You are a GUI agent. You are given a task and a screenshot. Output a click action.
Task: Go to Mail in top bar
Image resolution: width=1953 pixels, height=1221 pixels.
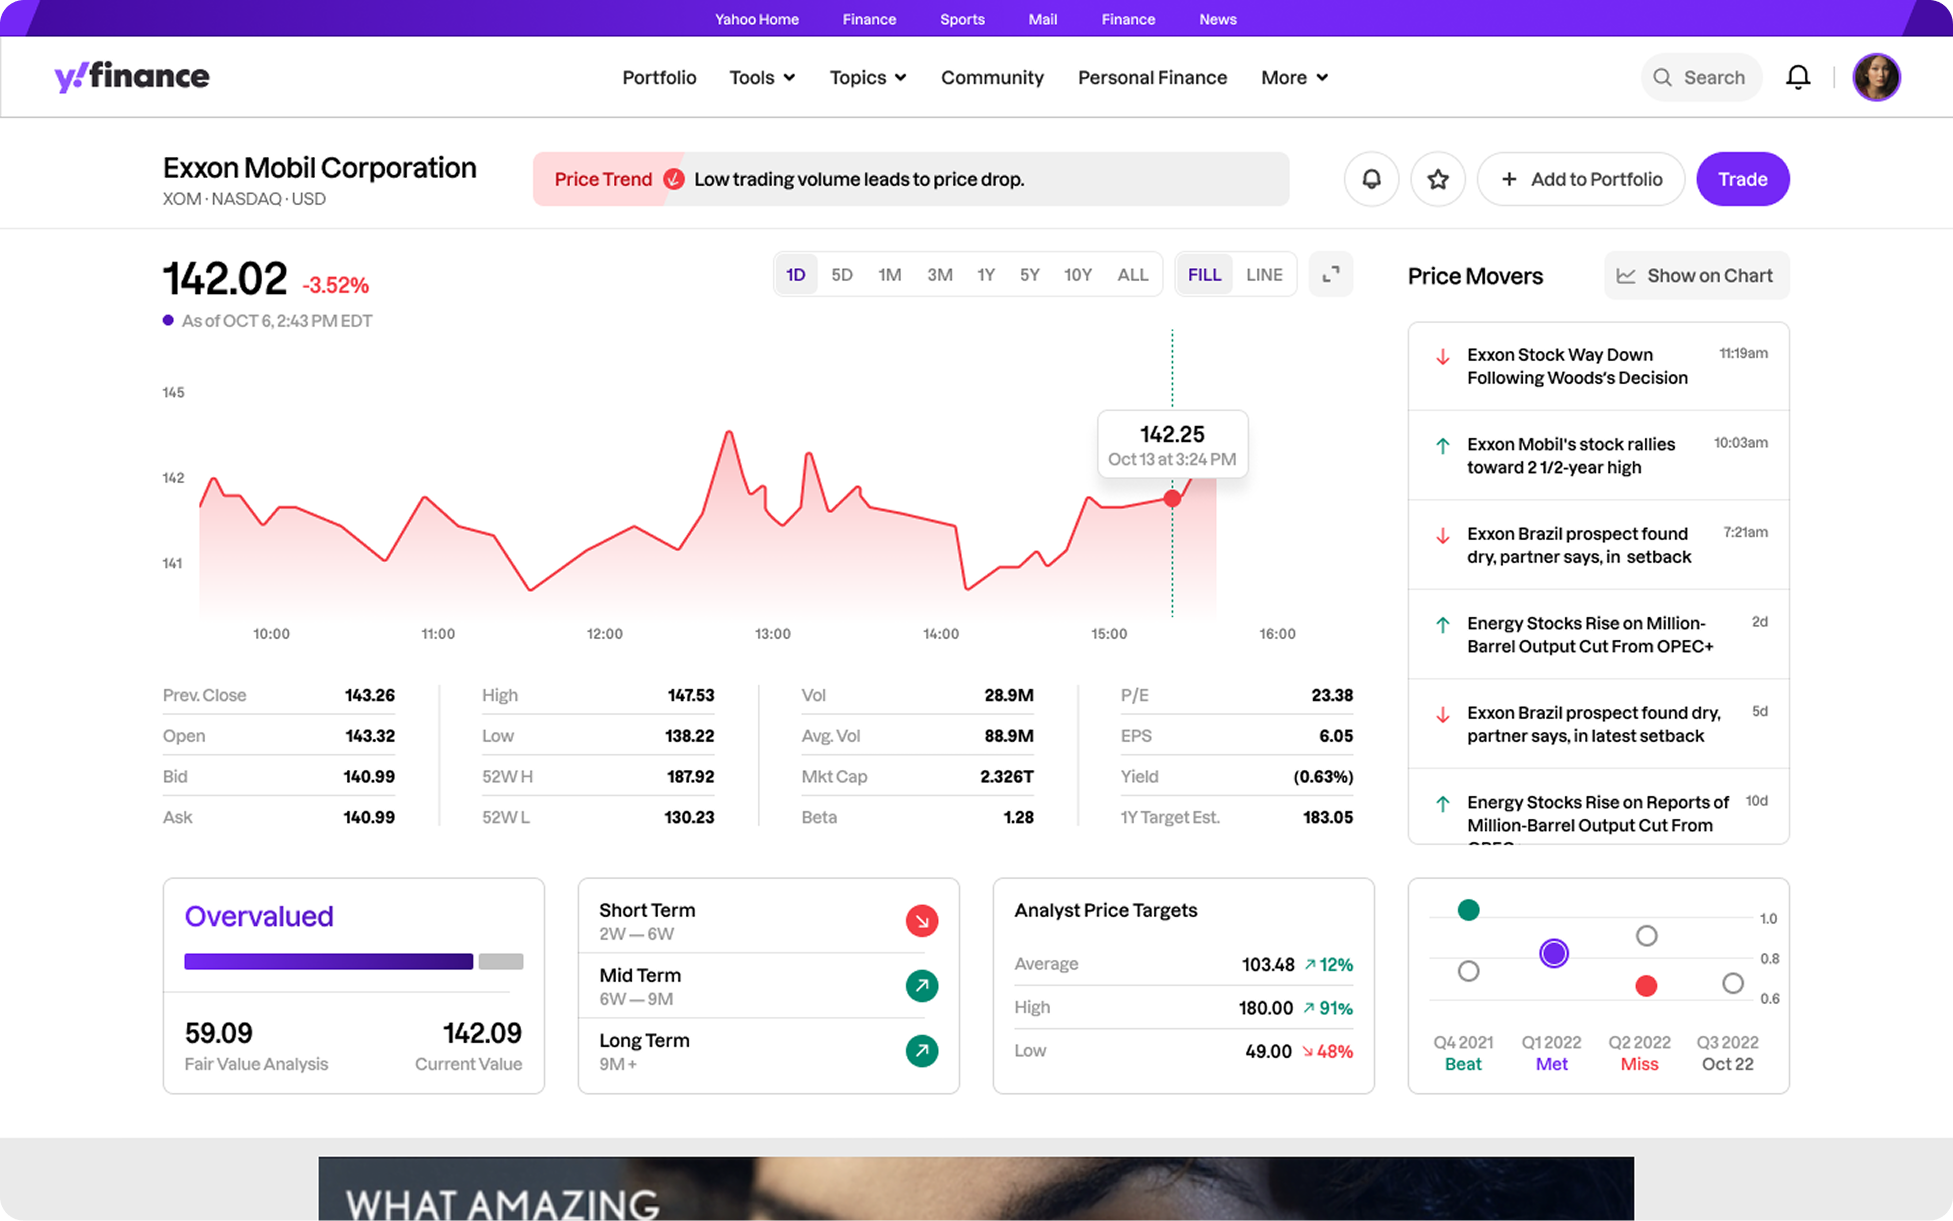pyautogui.click(x=1042, y=19)
